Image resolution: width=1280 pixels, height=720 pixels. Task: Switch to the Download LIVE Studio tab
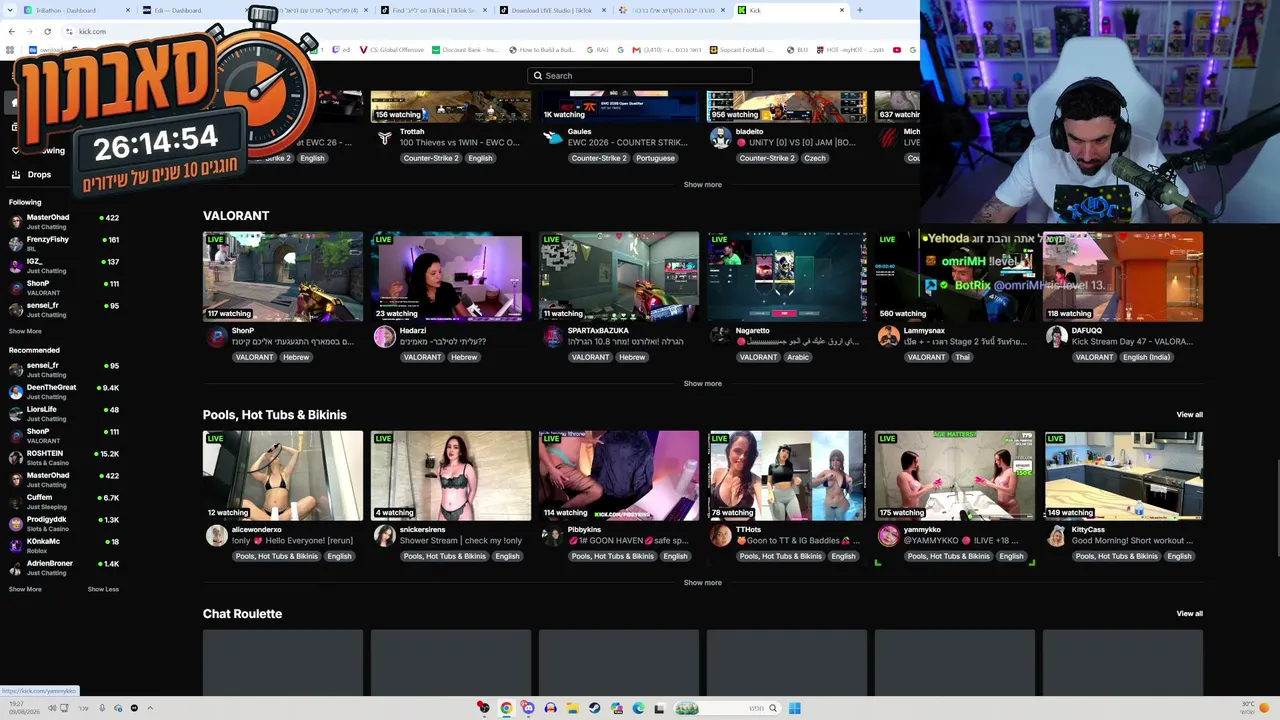[x=551, y=10]
